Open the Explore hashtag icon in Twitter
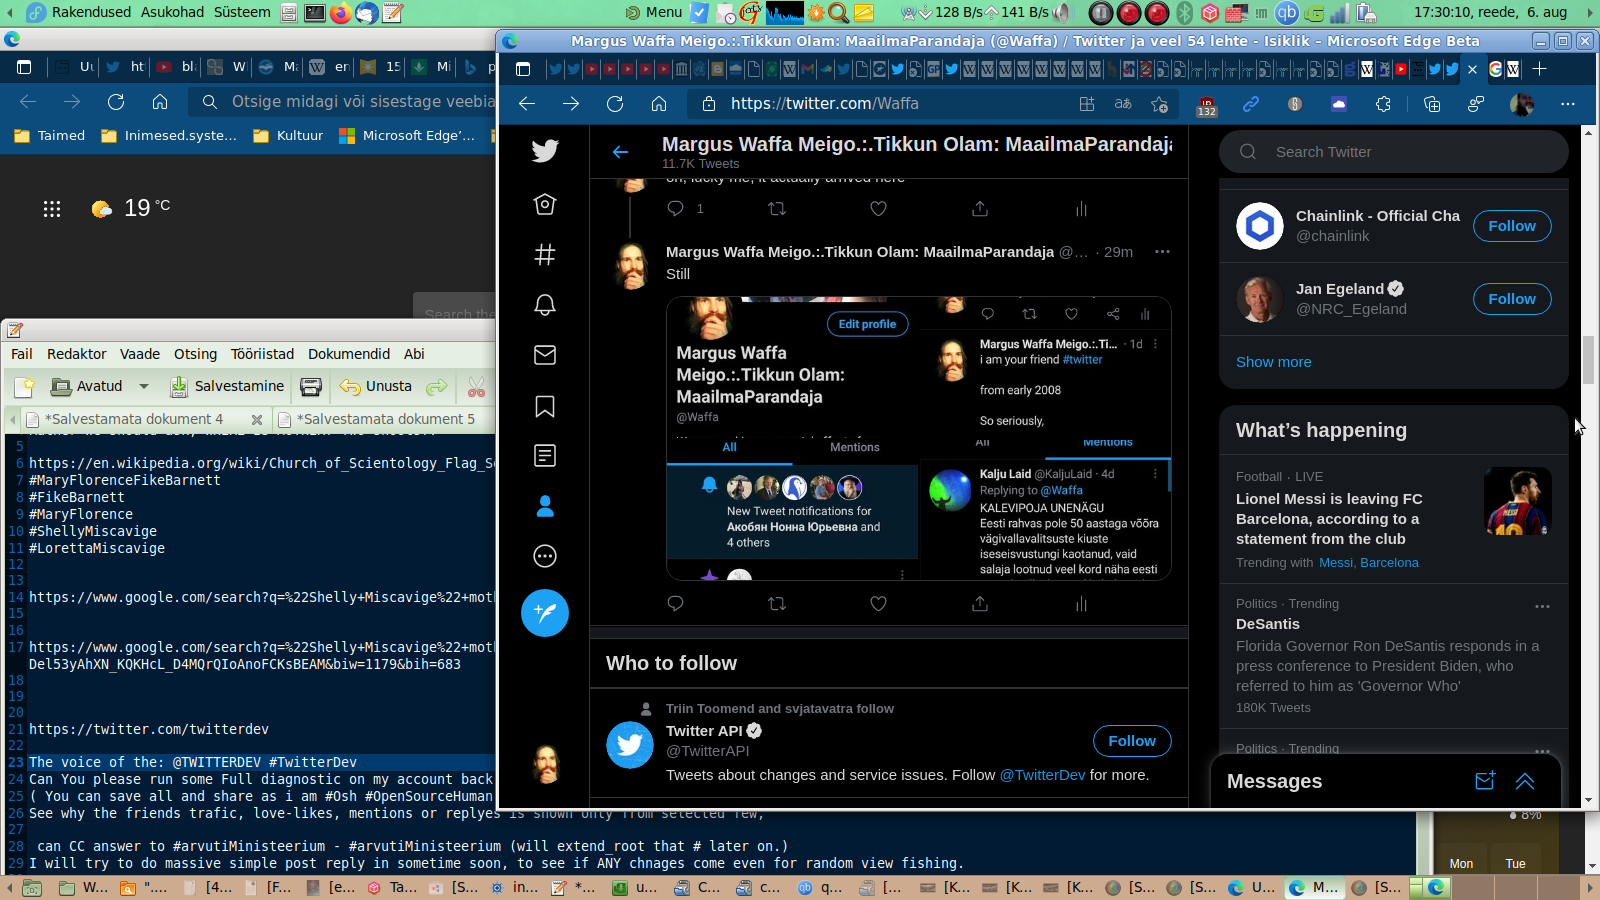 545,254
